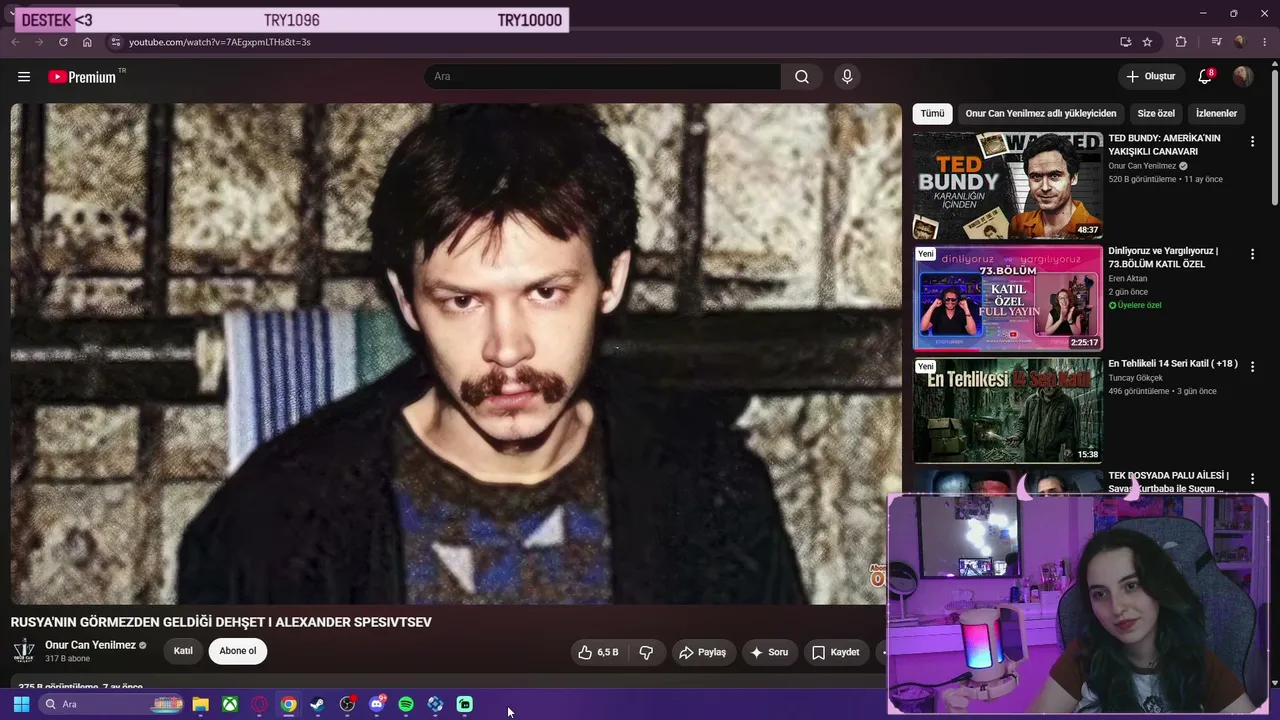
Task: Open File Explorer from the taskbar
Action: pos(200,704)
